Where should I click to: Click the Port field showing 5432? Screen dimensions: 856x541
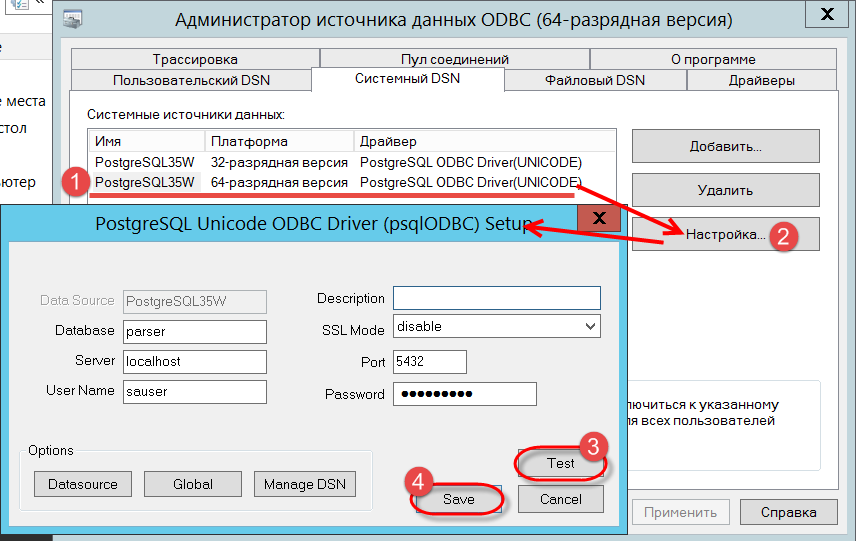click(x=430, y=361)
